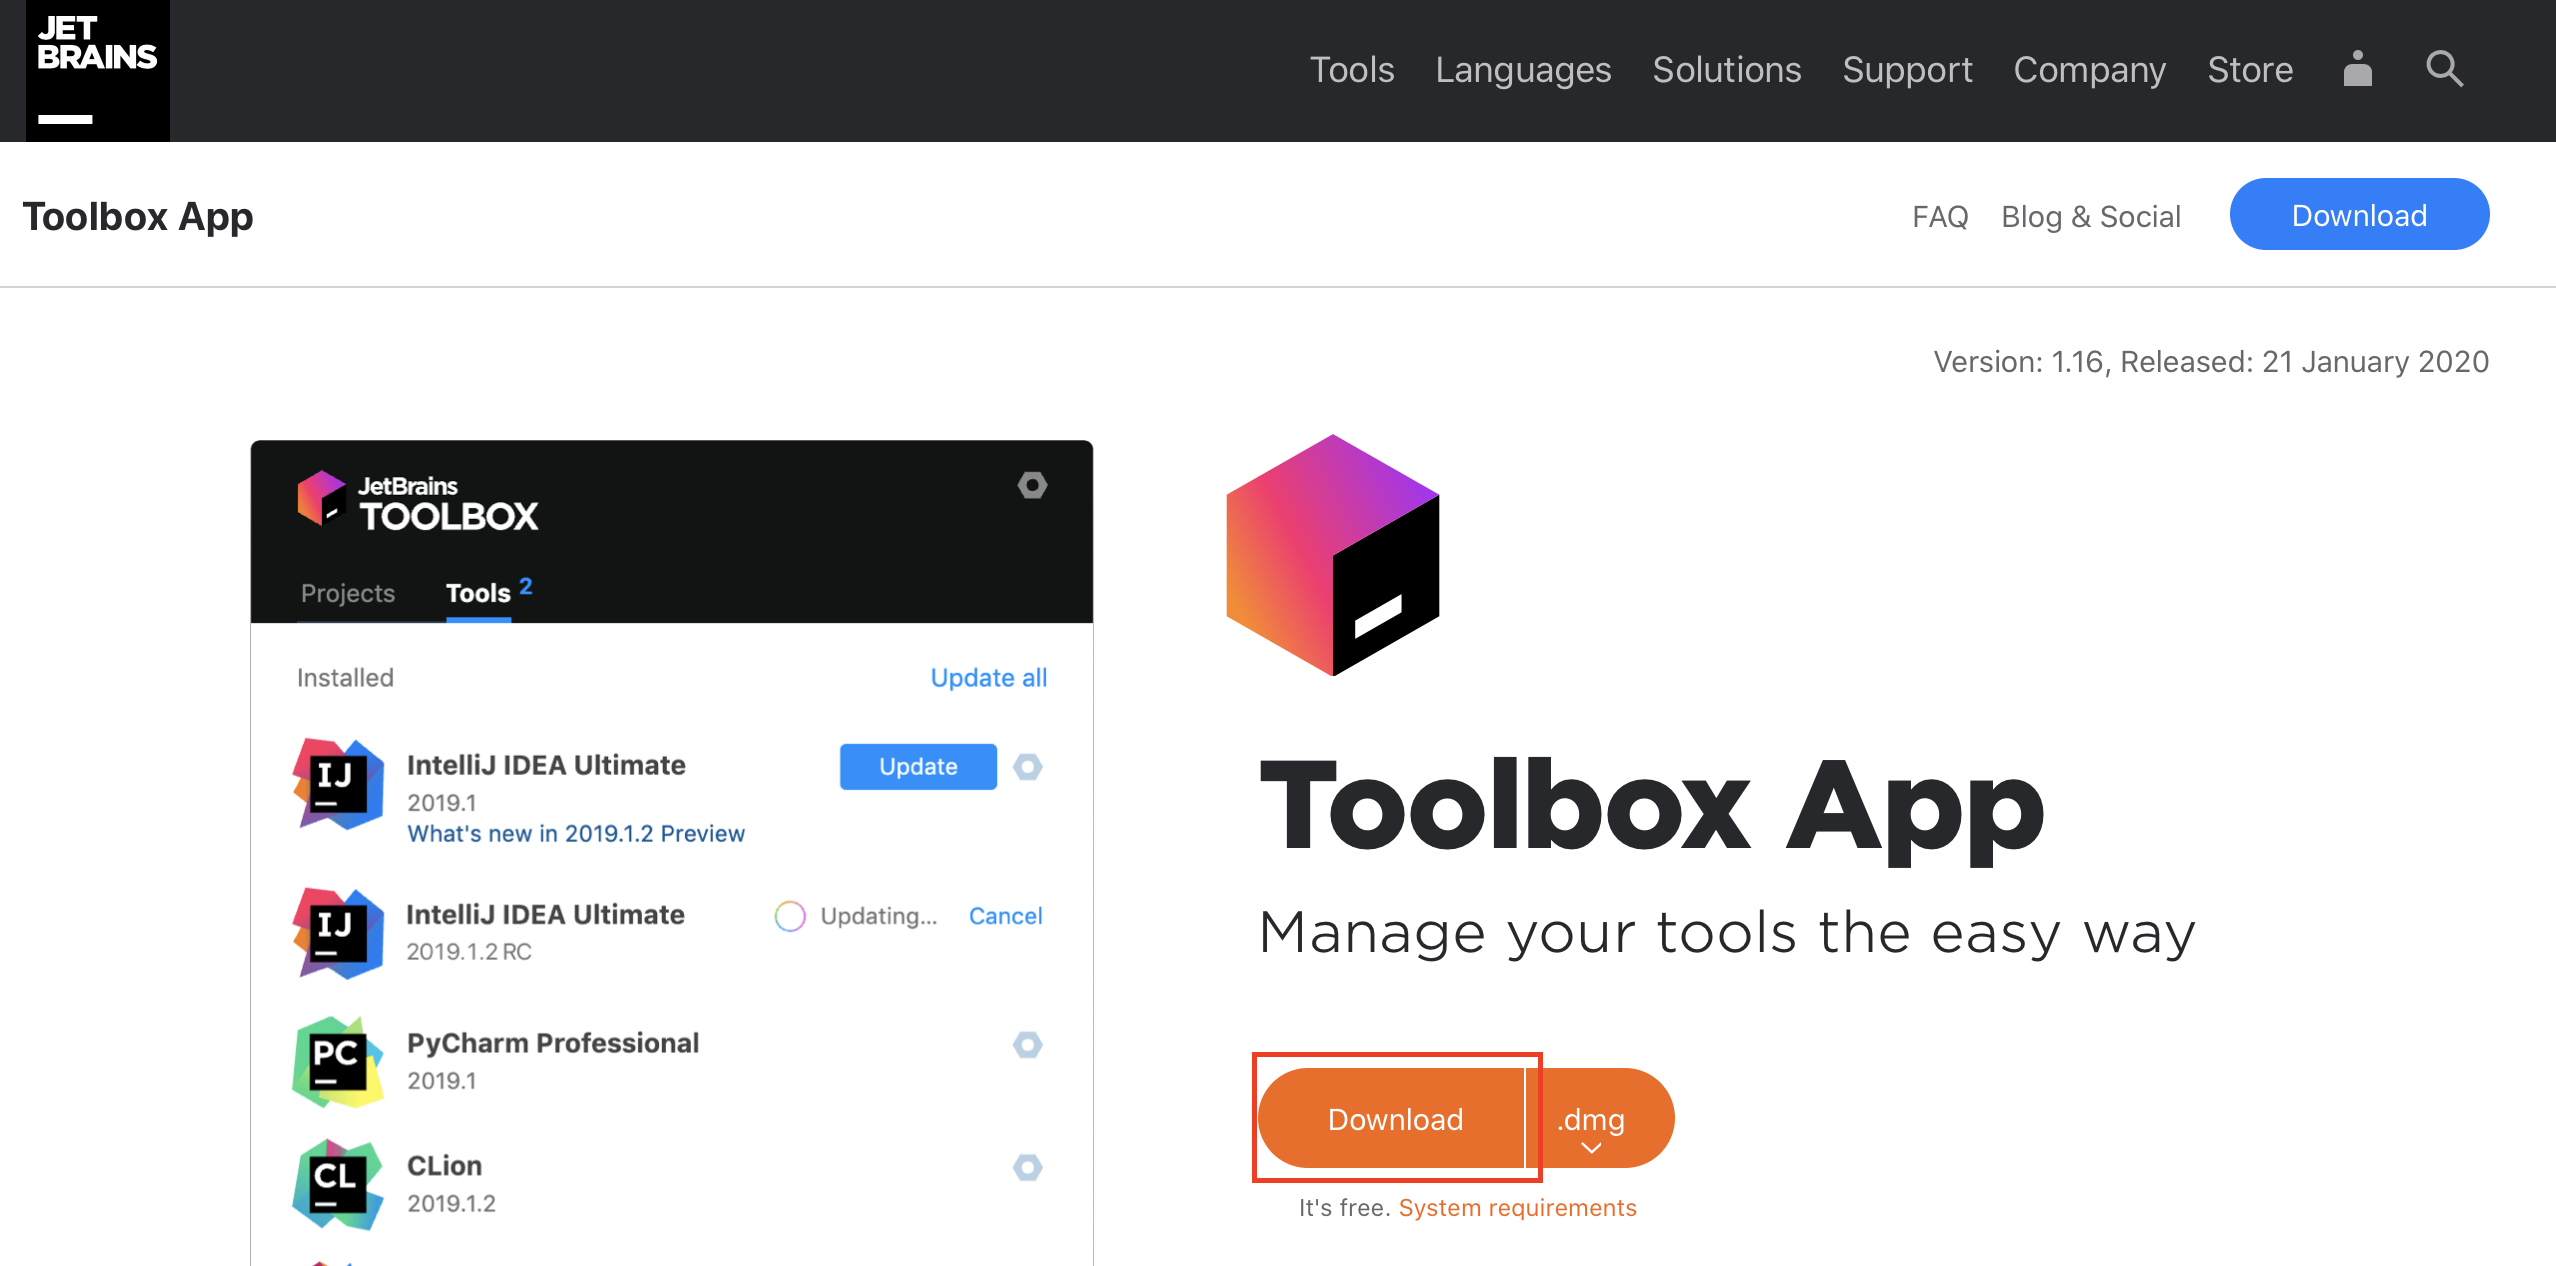The height and width of the screenshot is (1266, 2556).
Task: Open settings hexagon next to CLion
Action: 1027,1167
